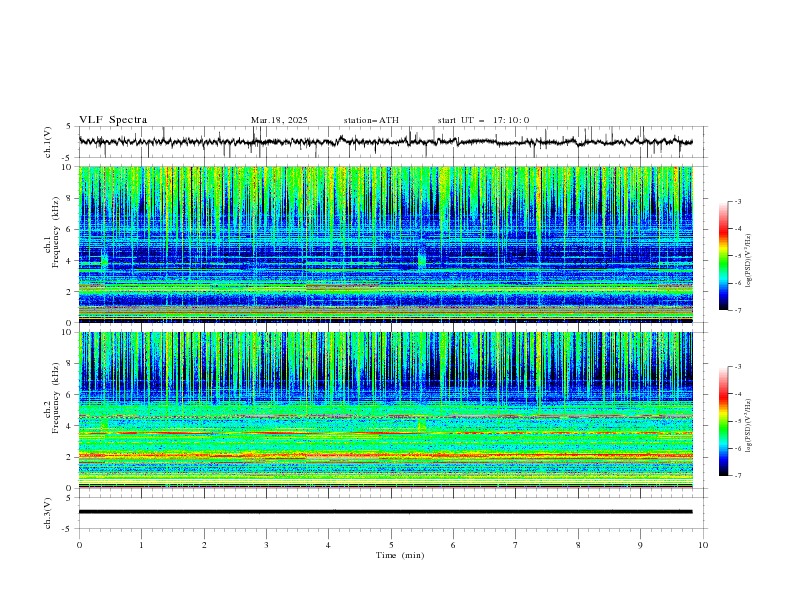Screen dimensions: 792x612
Task: Click time axis tick label "0"
Action: 79,545
